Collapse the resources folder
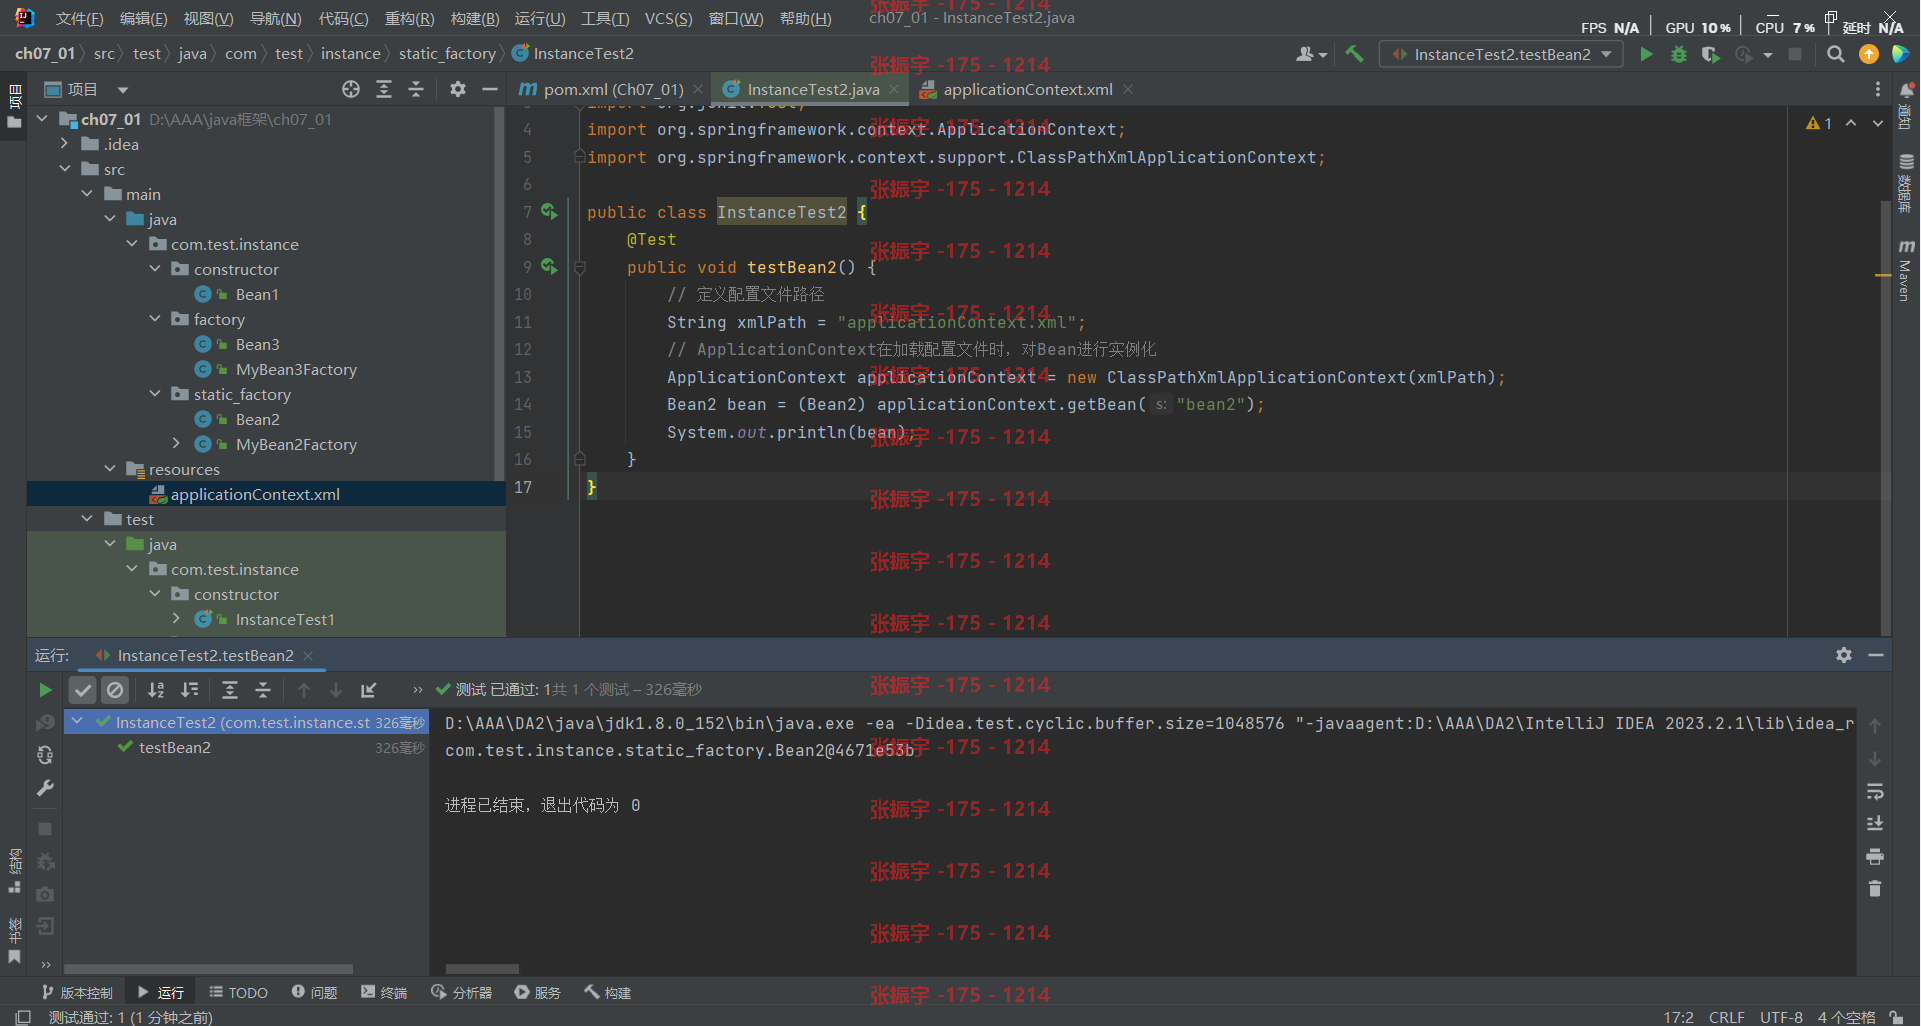This screenshot has height=1026, width=1921. 110,469
